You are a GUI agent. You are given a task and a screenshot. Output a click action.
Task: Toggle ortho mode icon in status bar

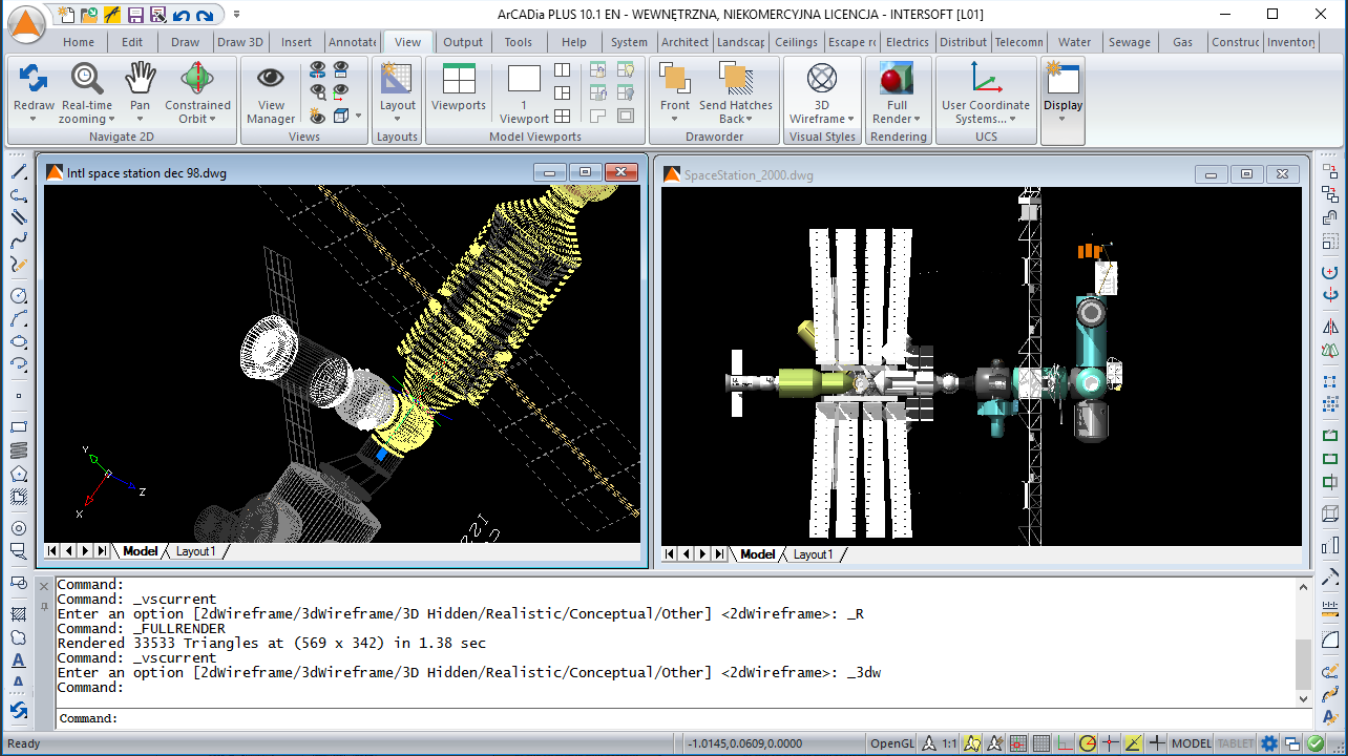1064,743
